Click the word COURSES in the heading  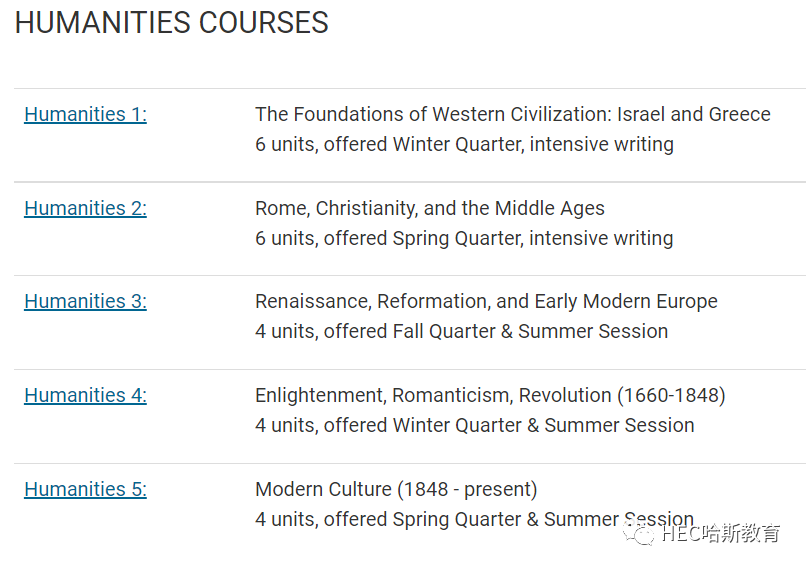coord(264,23)
